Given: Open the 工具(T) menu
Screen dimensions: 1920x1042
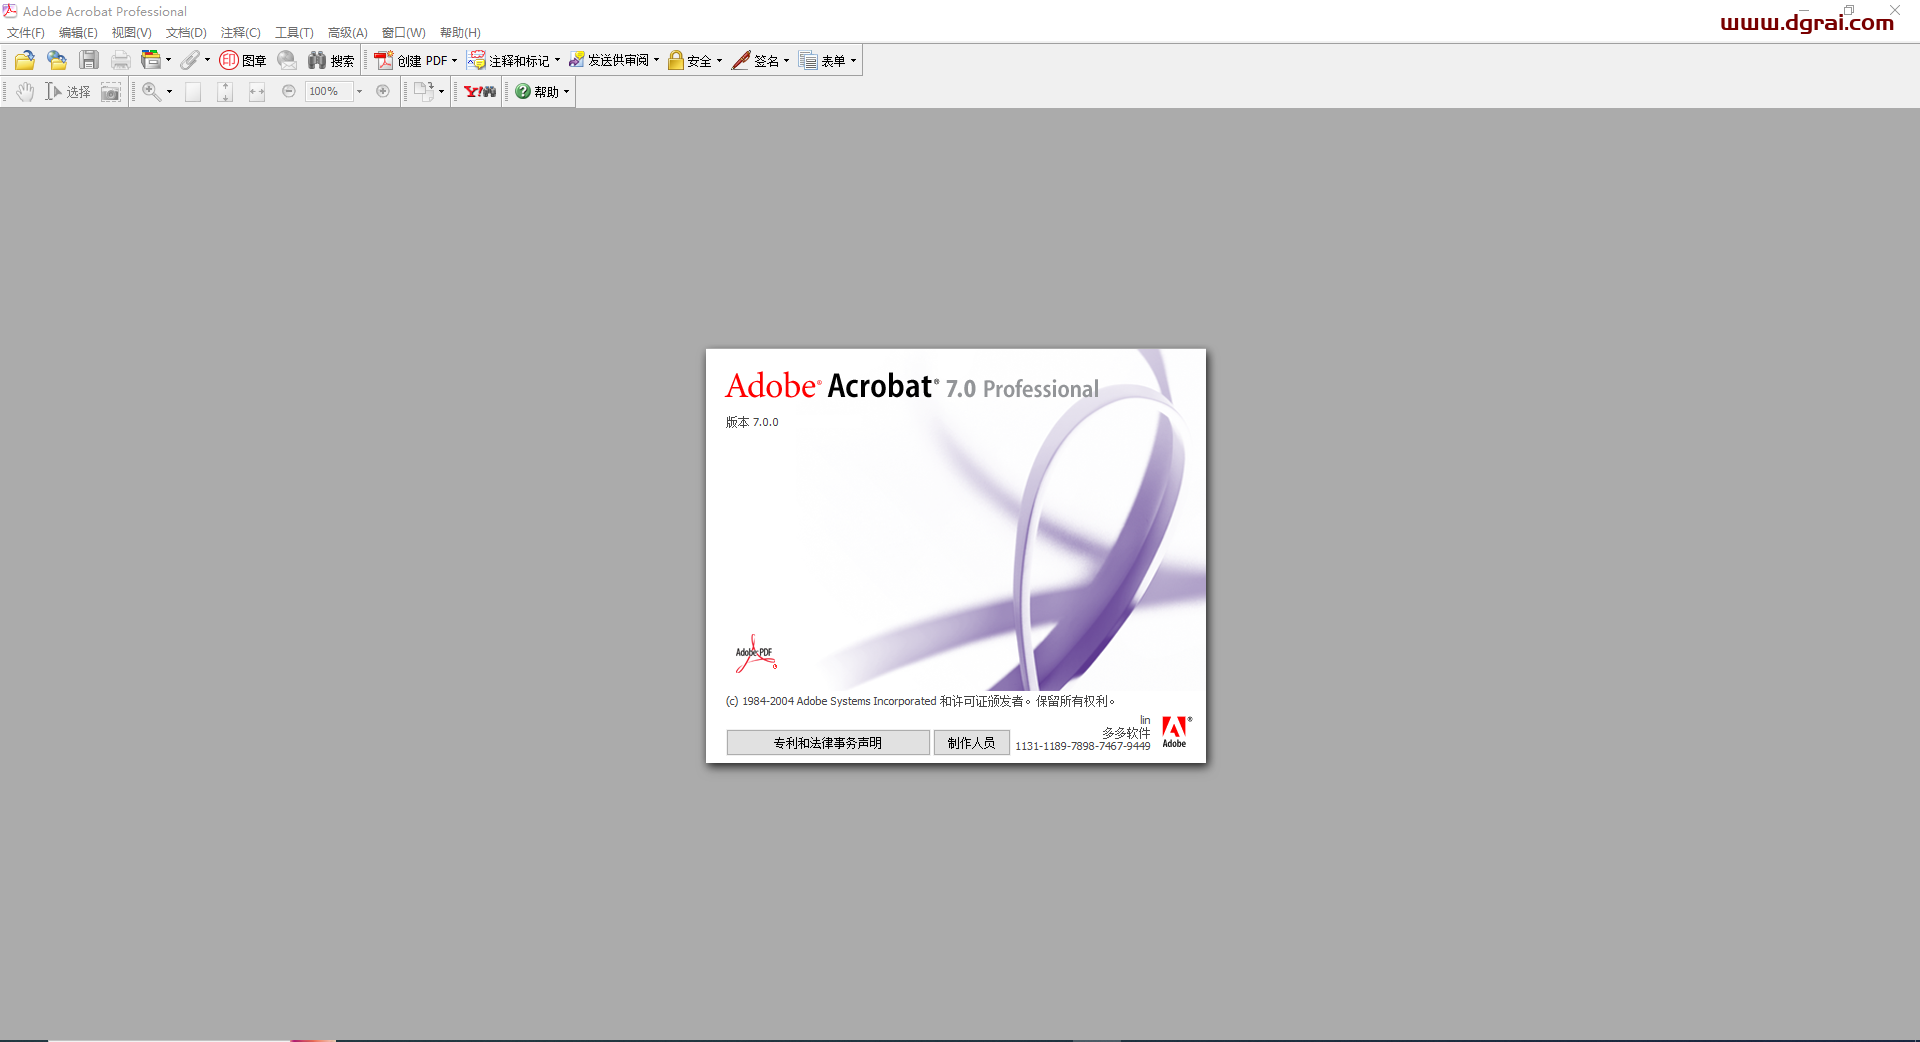Looking at the screenshot, I should [294, 33].
